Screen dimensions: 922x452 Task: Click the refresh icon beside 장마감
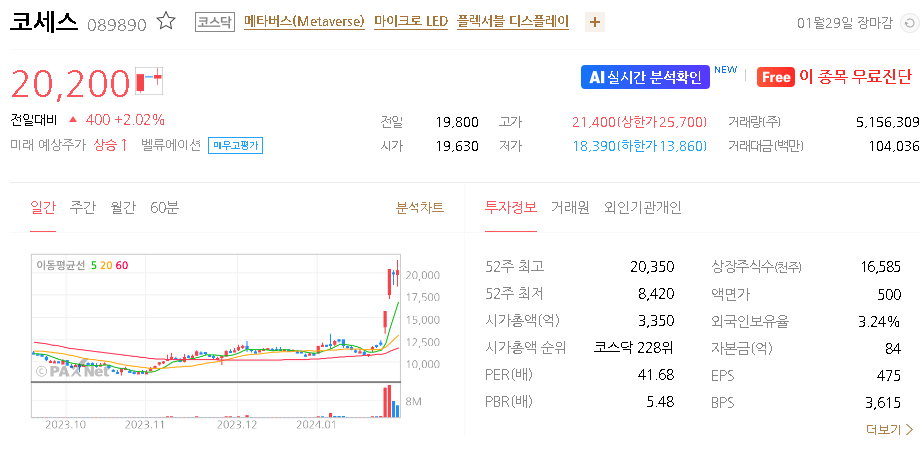[908, 24]
